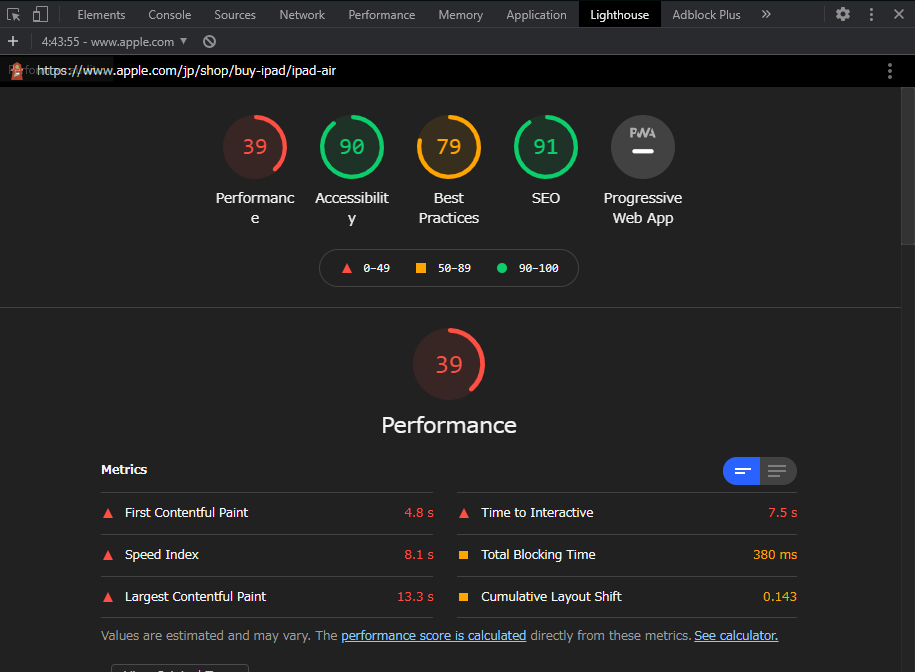Screen dimensions: 915x672
Task: Click the Time to Interactive metric
Action: 627,513
